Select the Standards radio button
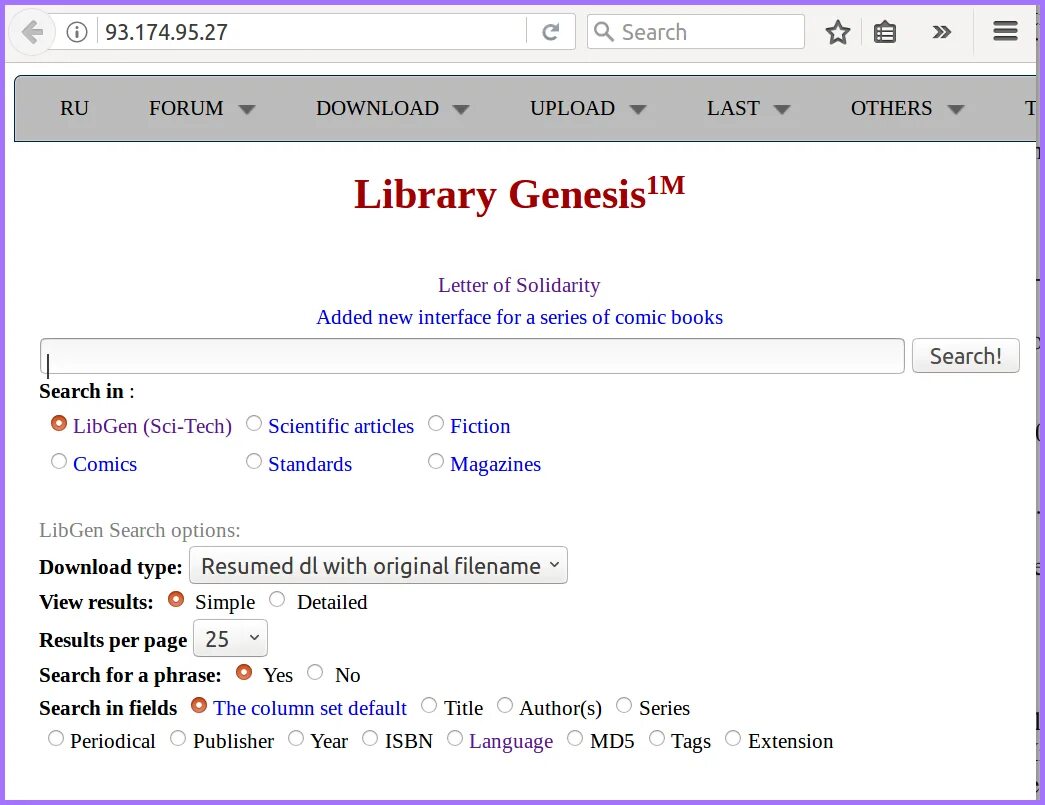This screenshot has height=805, width=1045. [x=254, y=461]
